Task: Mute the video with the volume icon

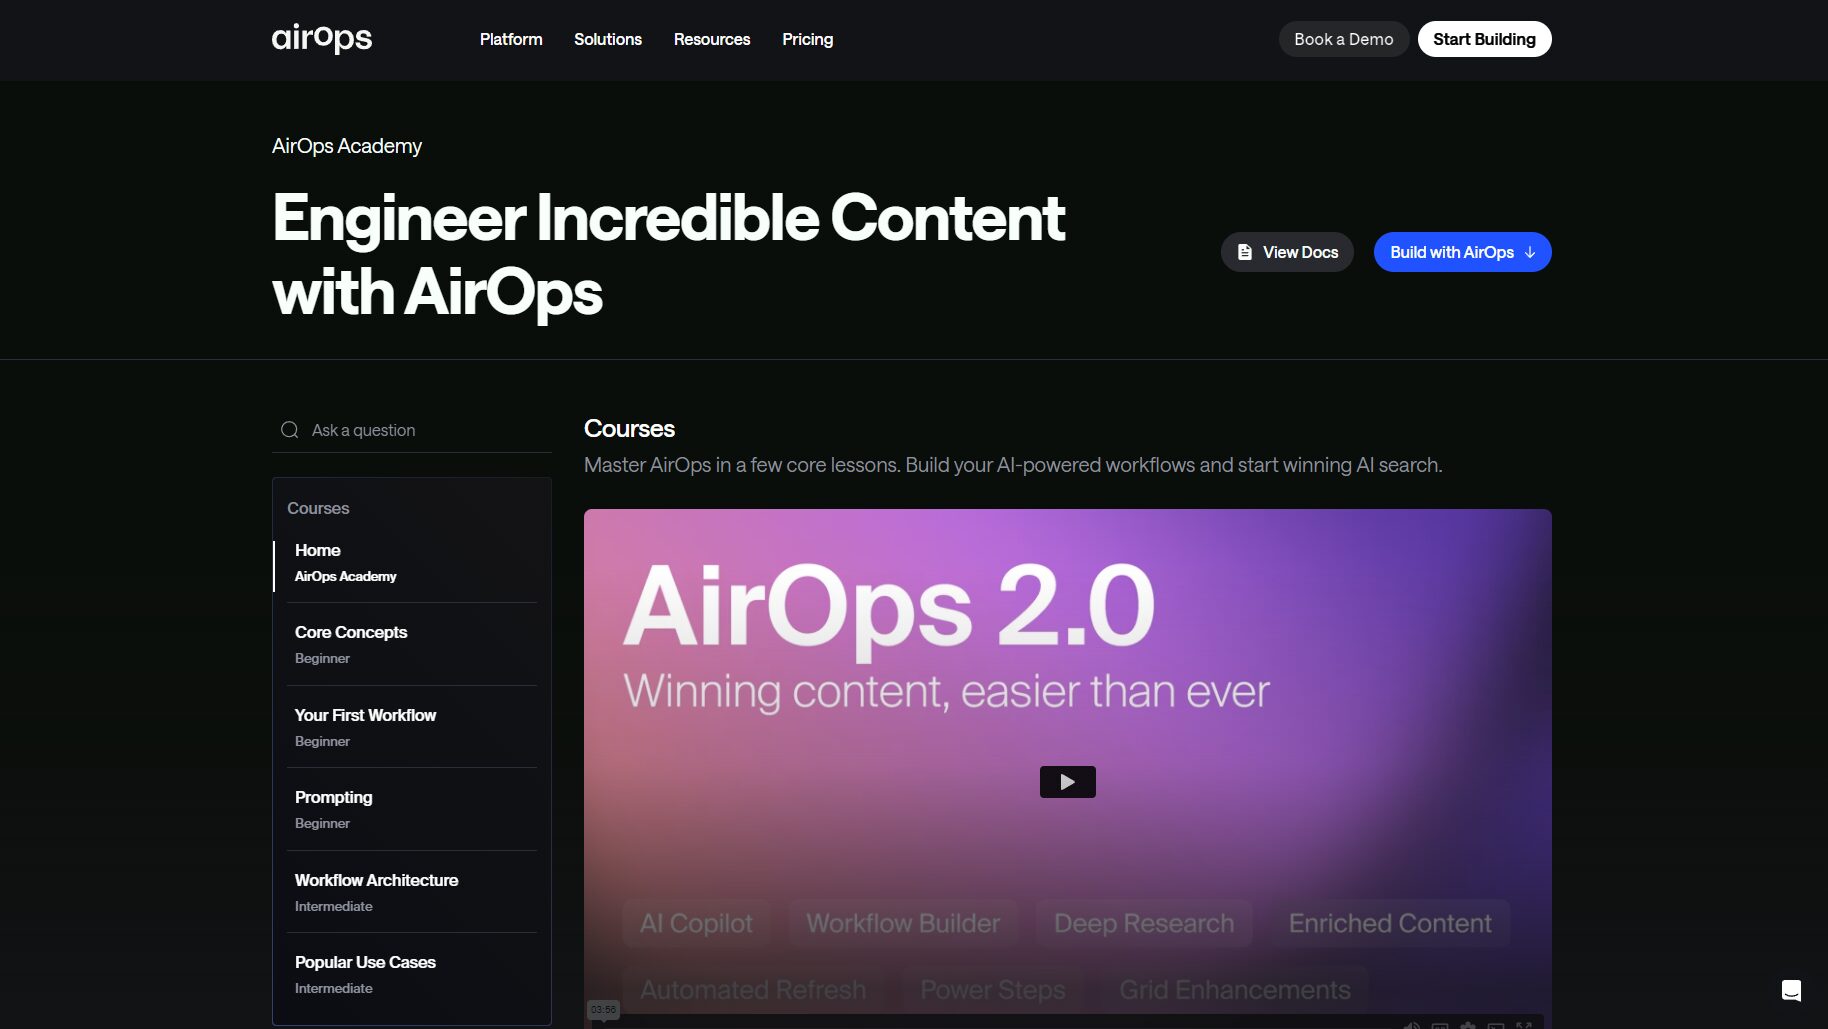Action: coord(1411,1025)
